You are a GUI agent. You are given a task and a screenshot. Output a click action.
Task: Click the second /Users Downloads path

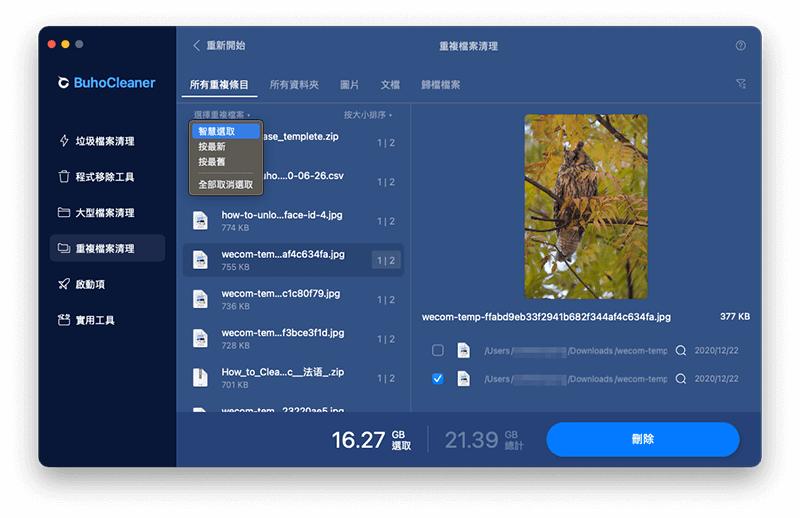point(576,379)
